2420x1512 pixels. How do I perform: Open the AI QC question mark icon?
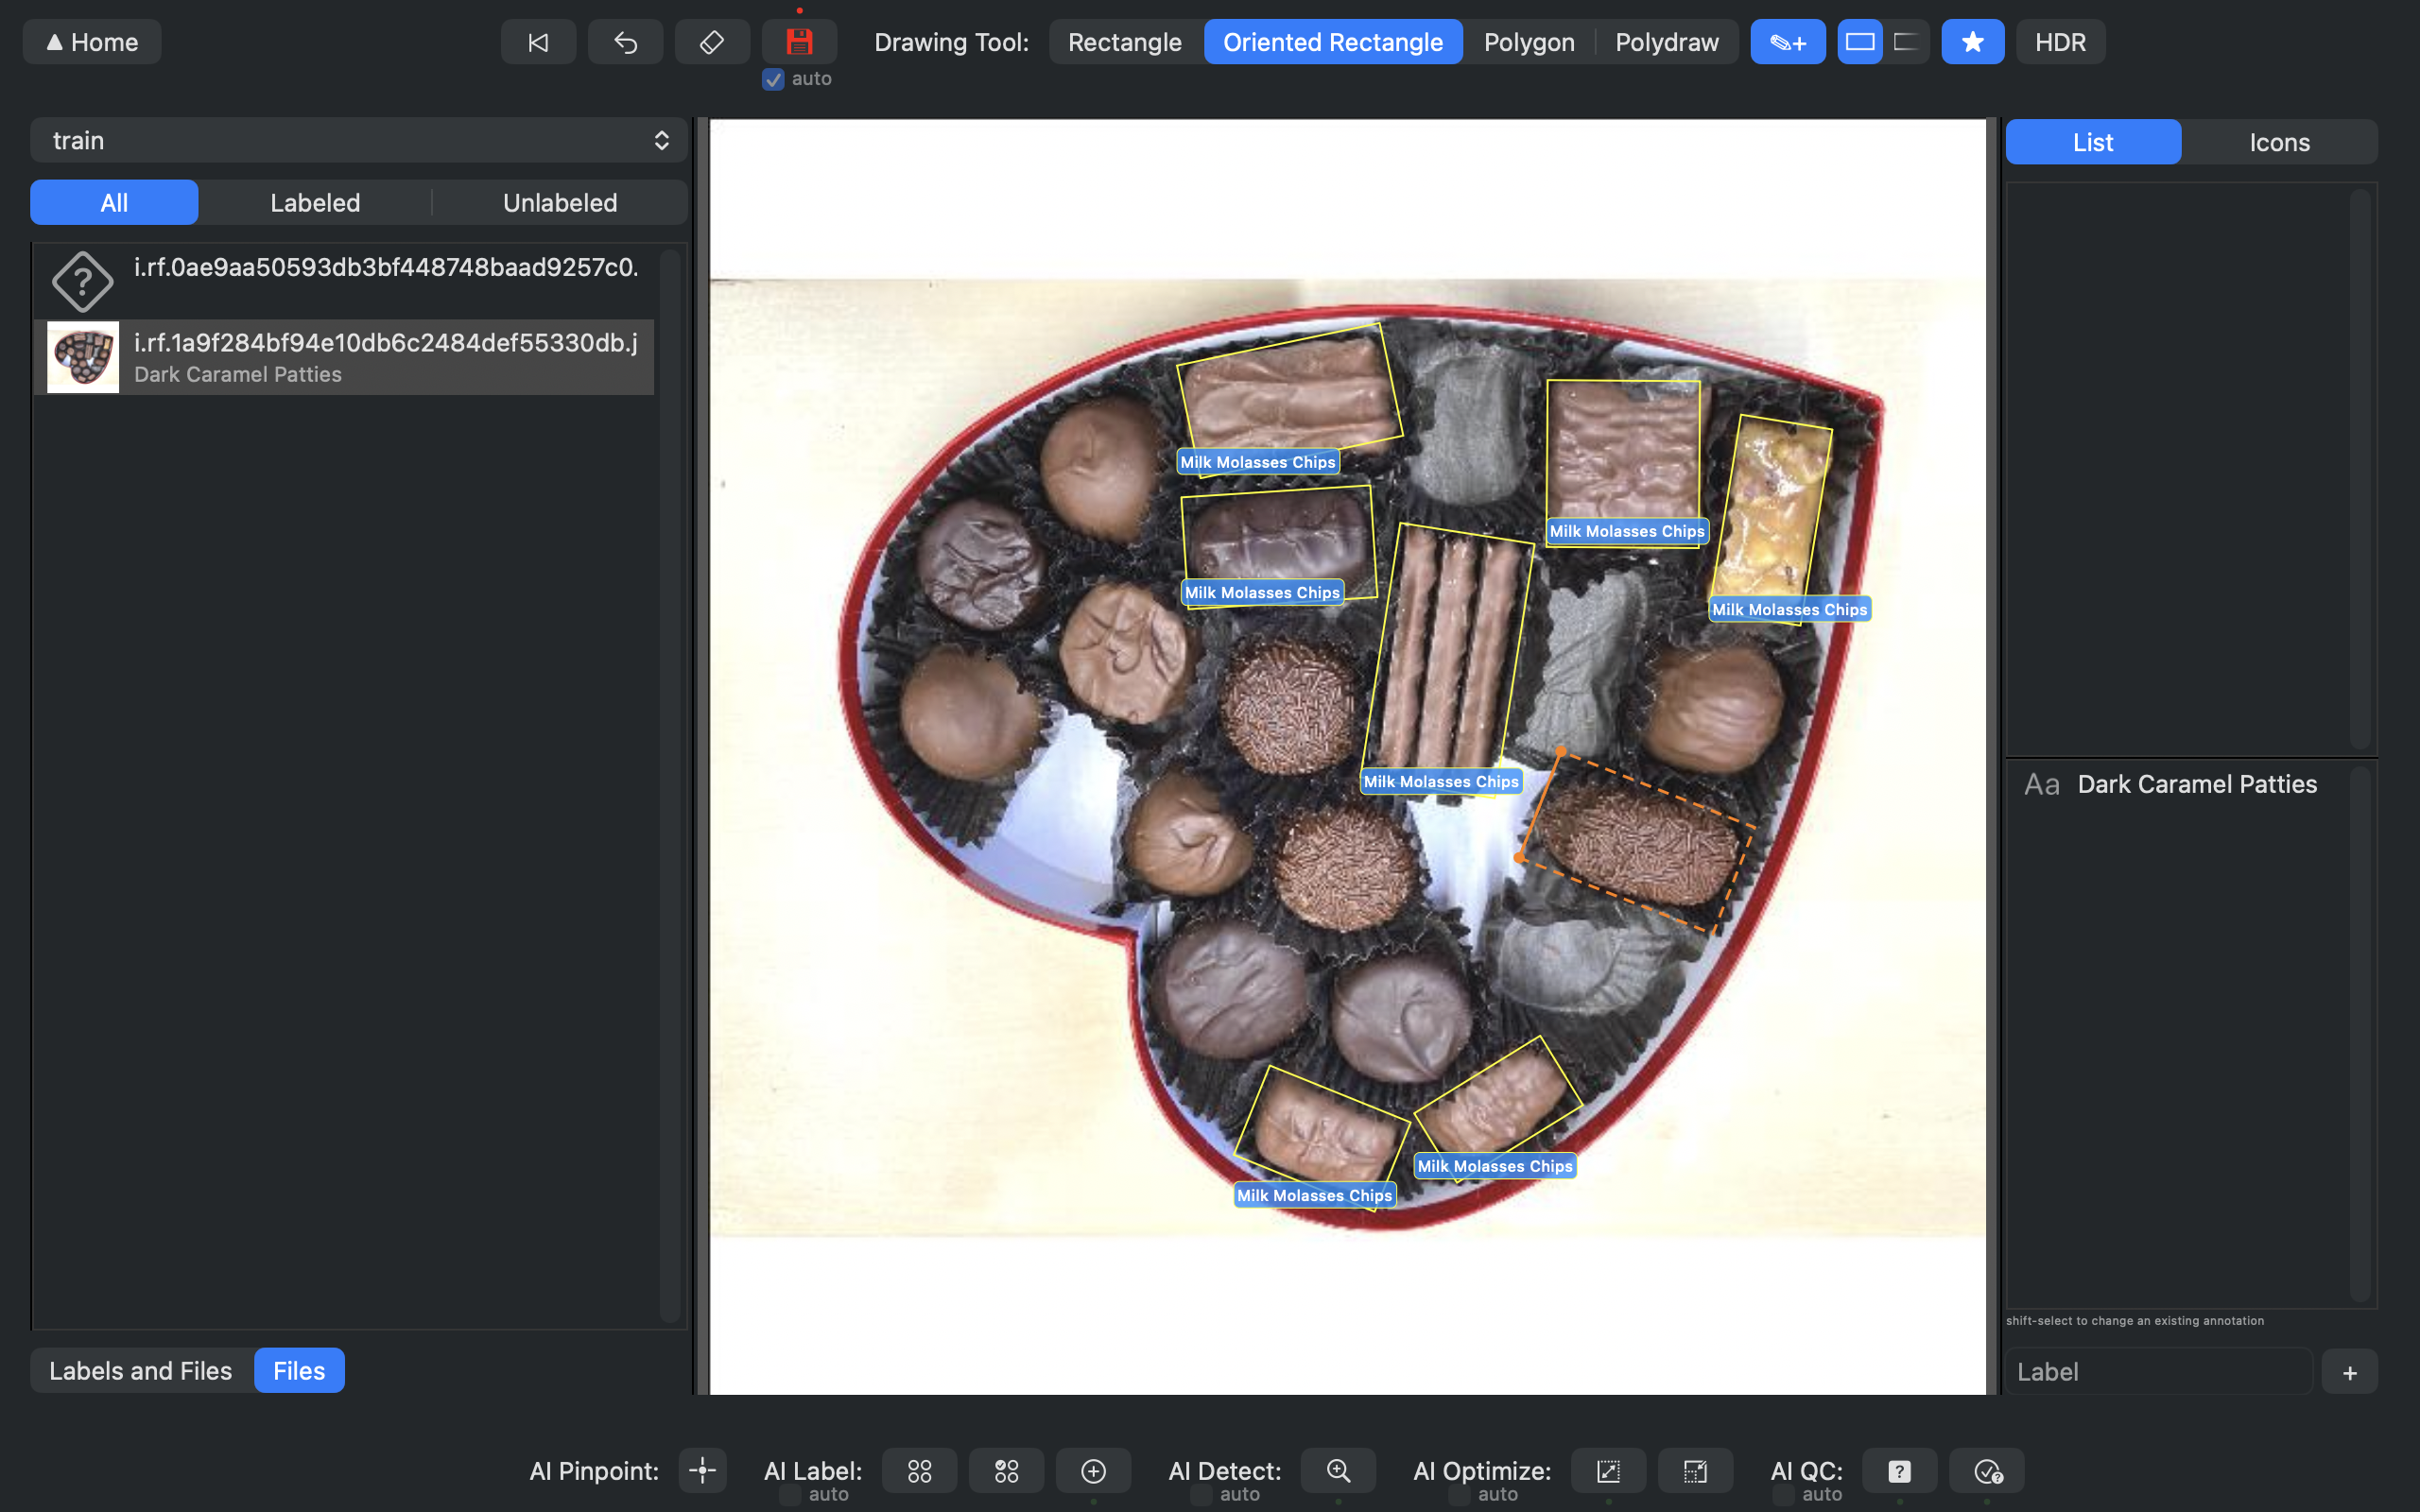[1899, 1470]
